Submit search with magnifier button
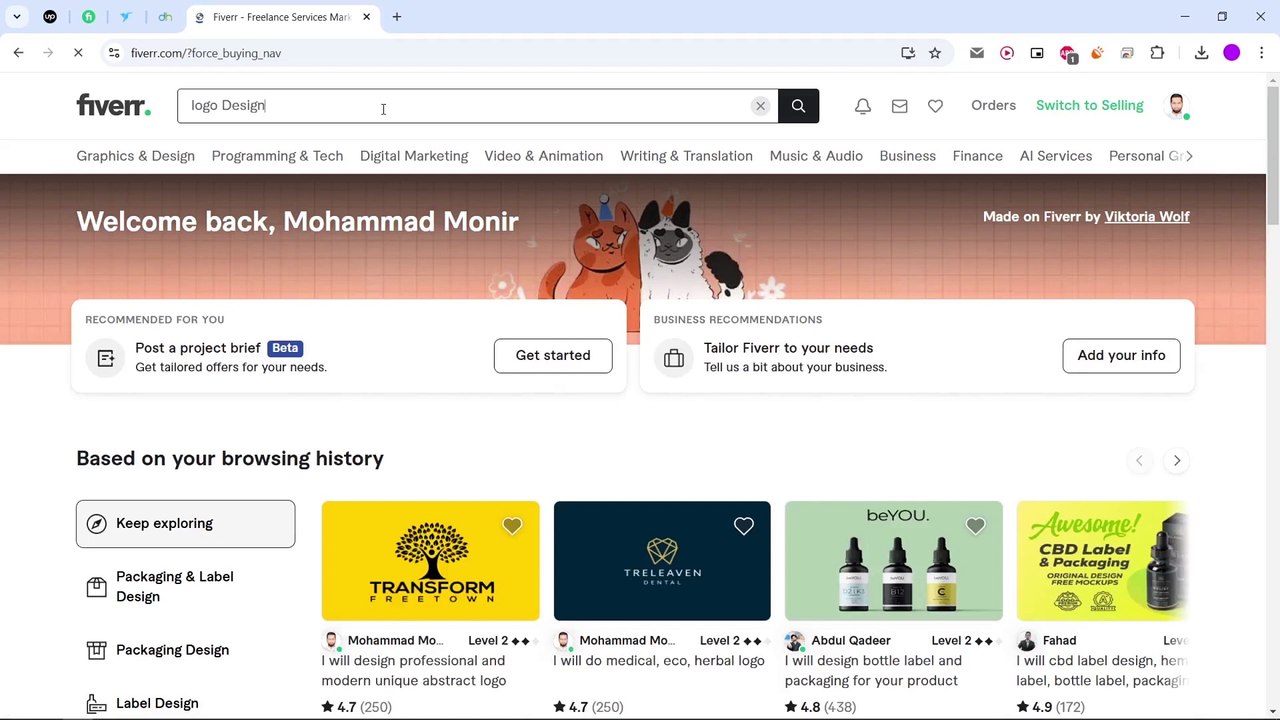The width and height of the screenshot is (1280, 720). click(798, 106)
